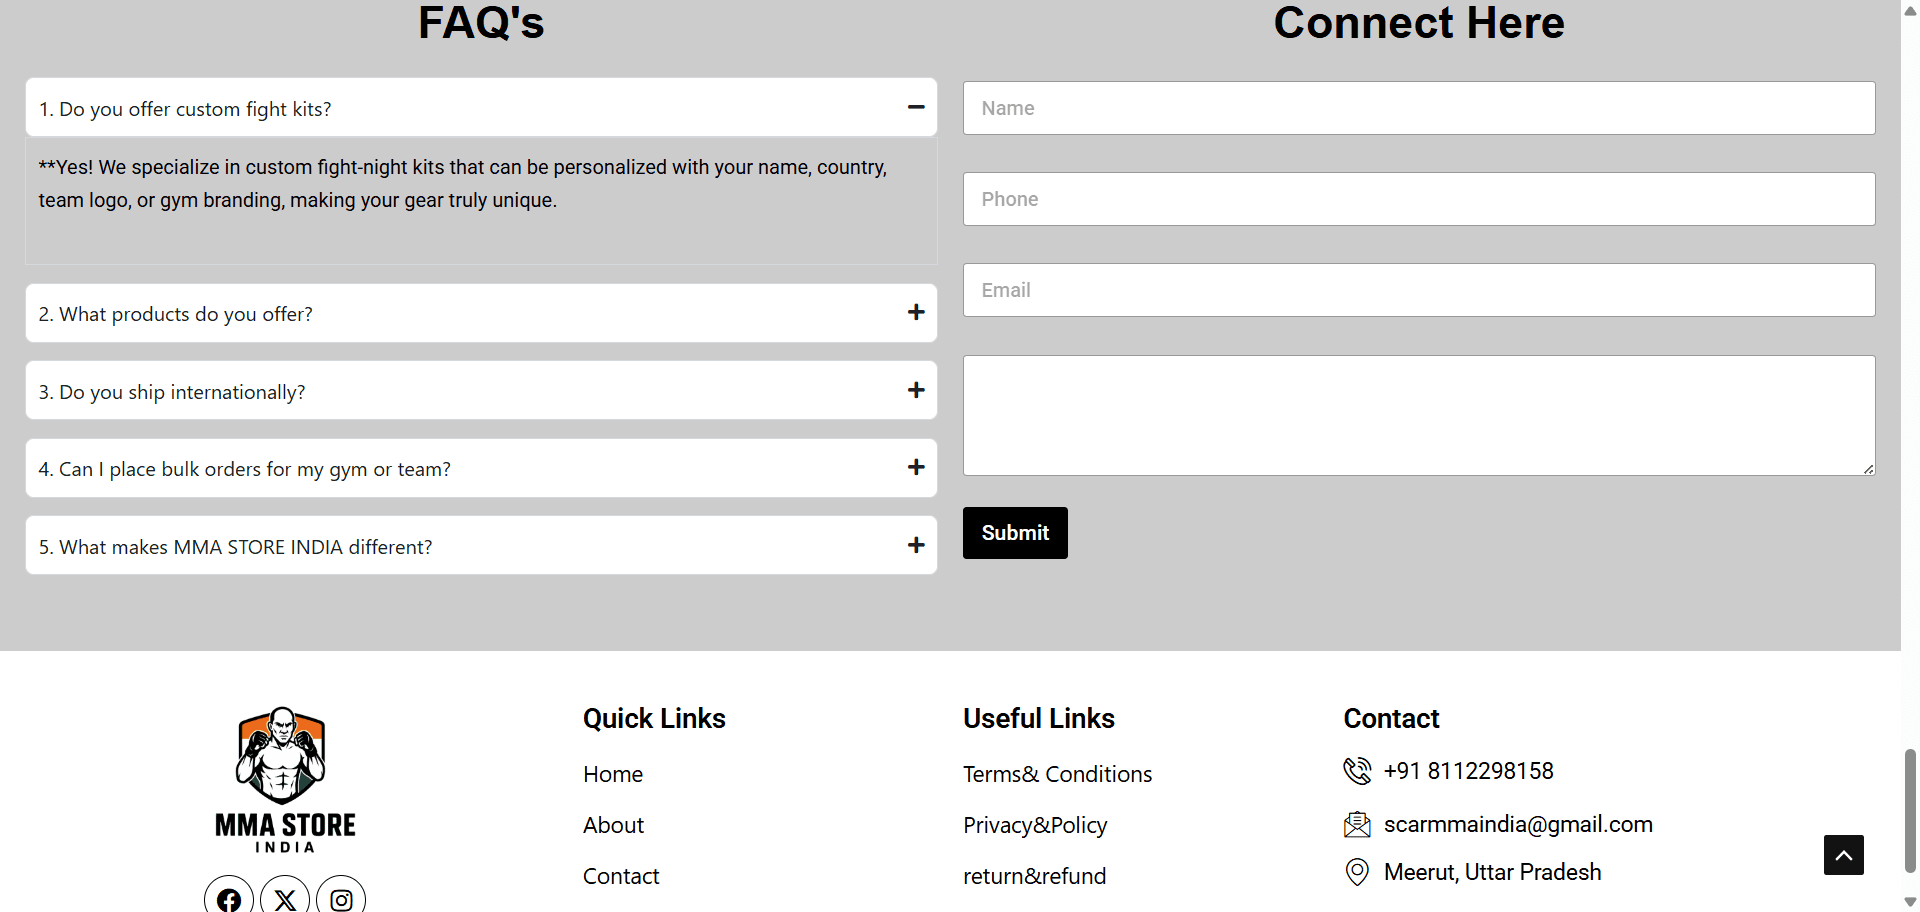The image size is (1920, 912).
Task: Expand 'What makes MMA STORE INDIA different?'
Action: click(x=481, y=546)
